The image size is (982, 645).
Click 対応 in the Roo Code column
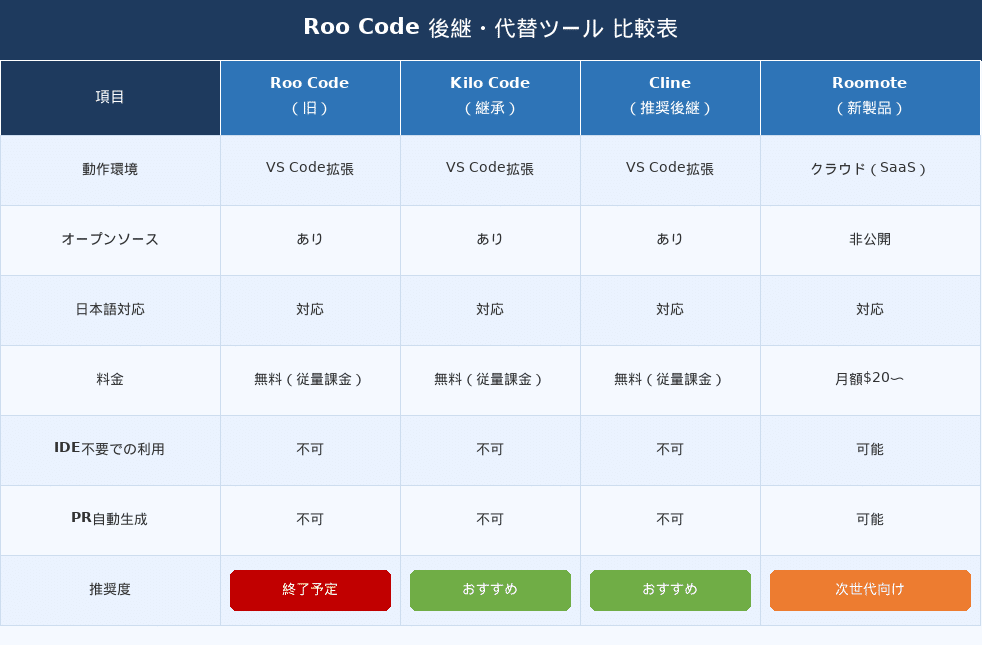pos(310,309)
